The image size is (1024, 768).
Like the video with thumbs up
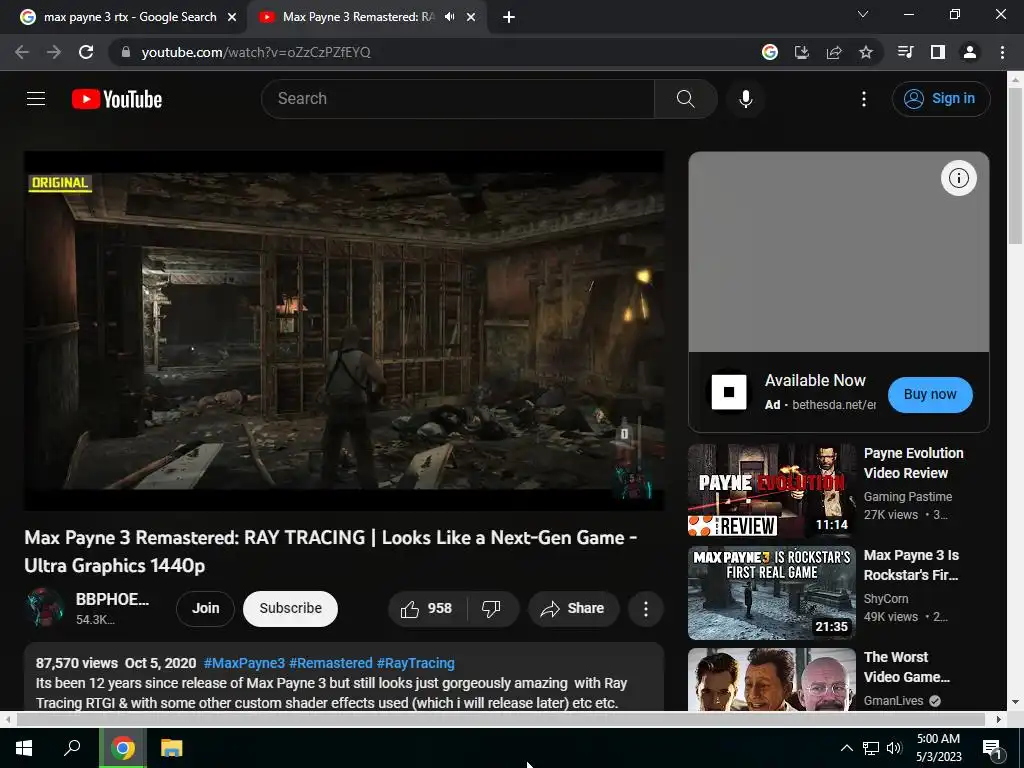coord(427,609)
